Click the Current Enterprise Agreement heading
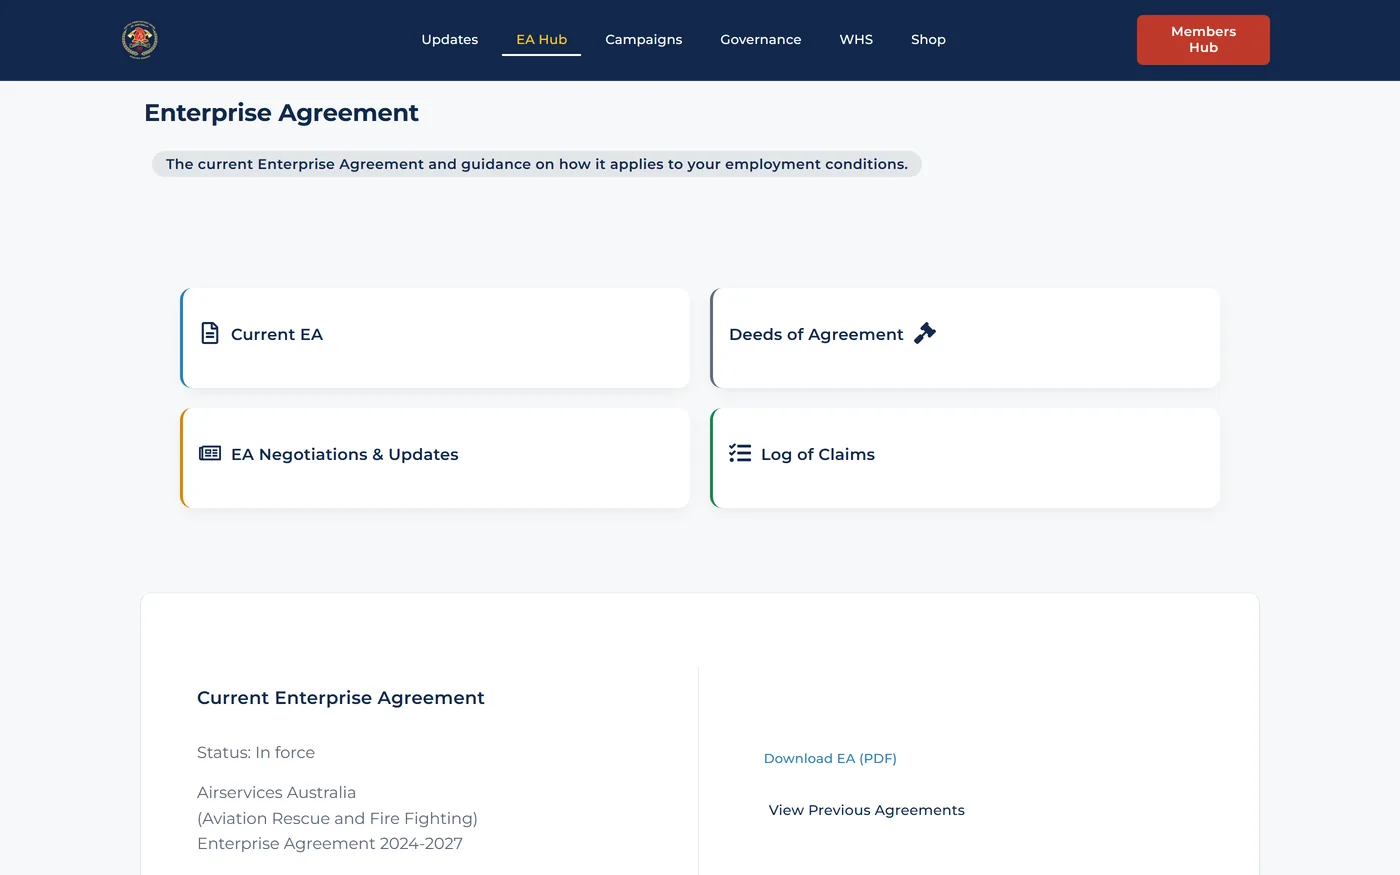The height and width of the screenshot is (875, 1400). [341, 698]
